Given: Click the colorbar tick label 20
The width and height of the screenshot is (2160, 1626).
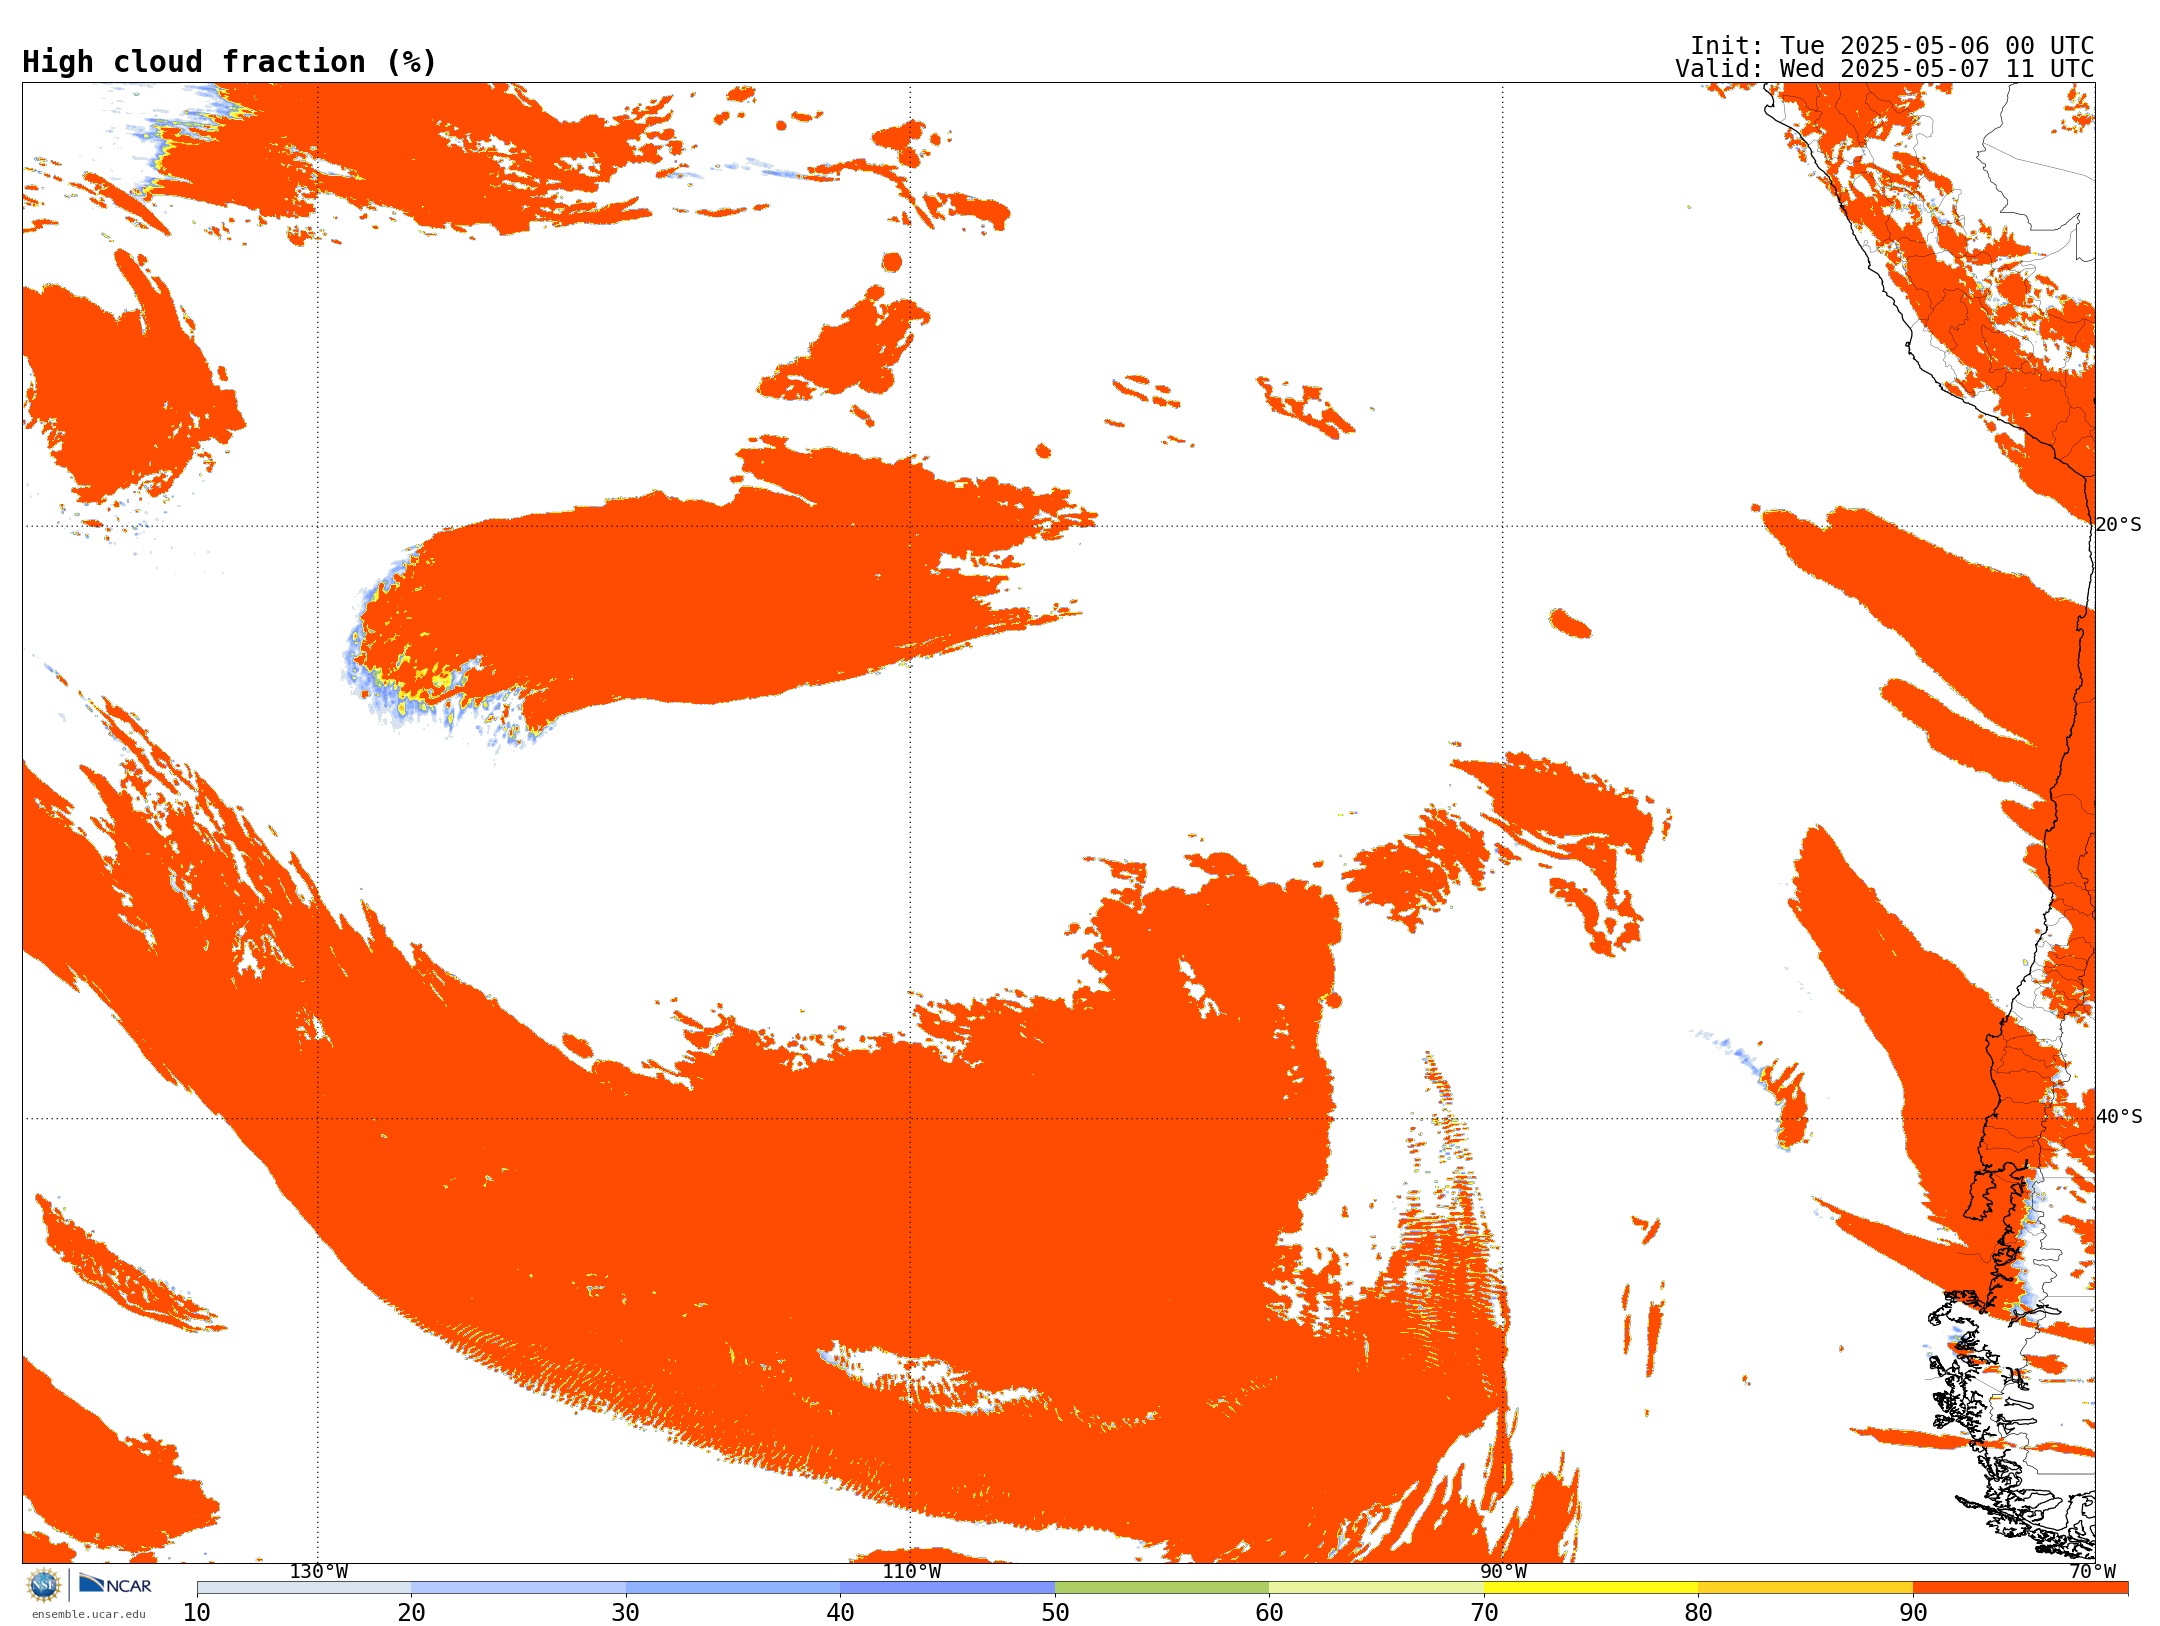Looking at the screenshot, I should [x=411, y=1613].
